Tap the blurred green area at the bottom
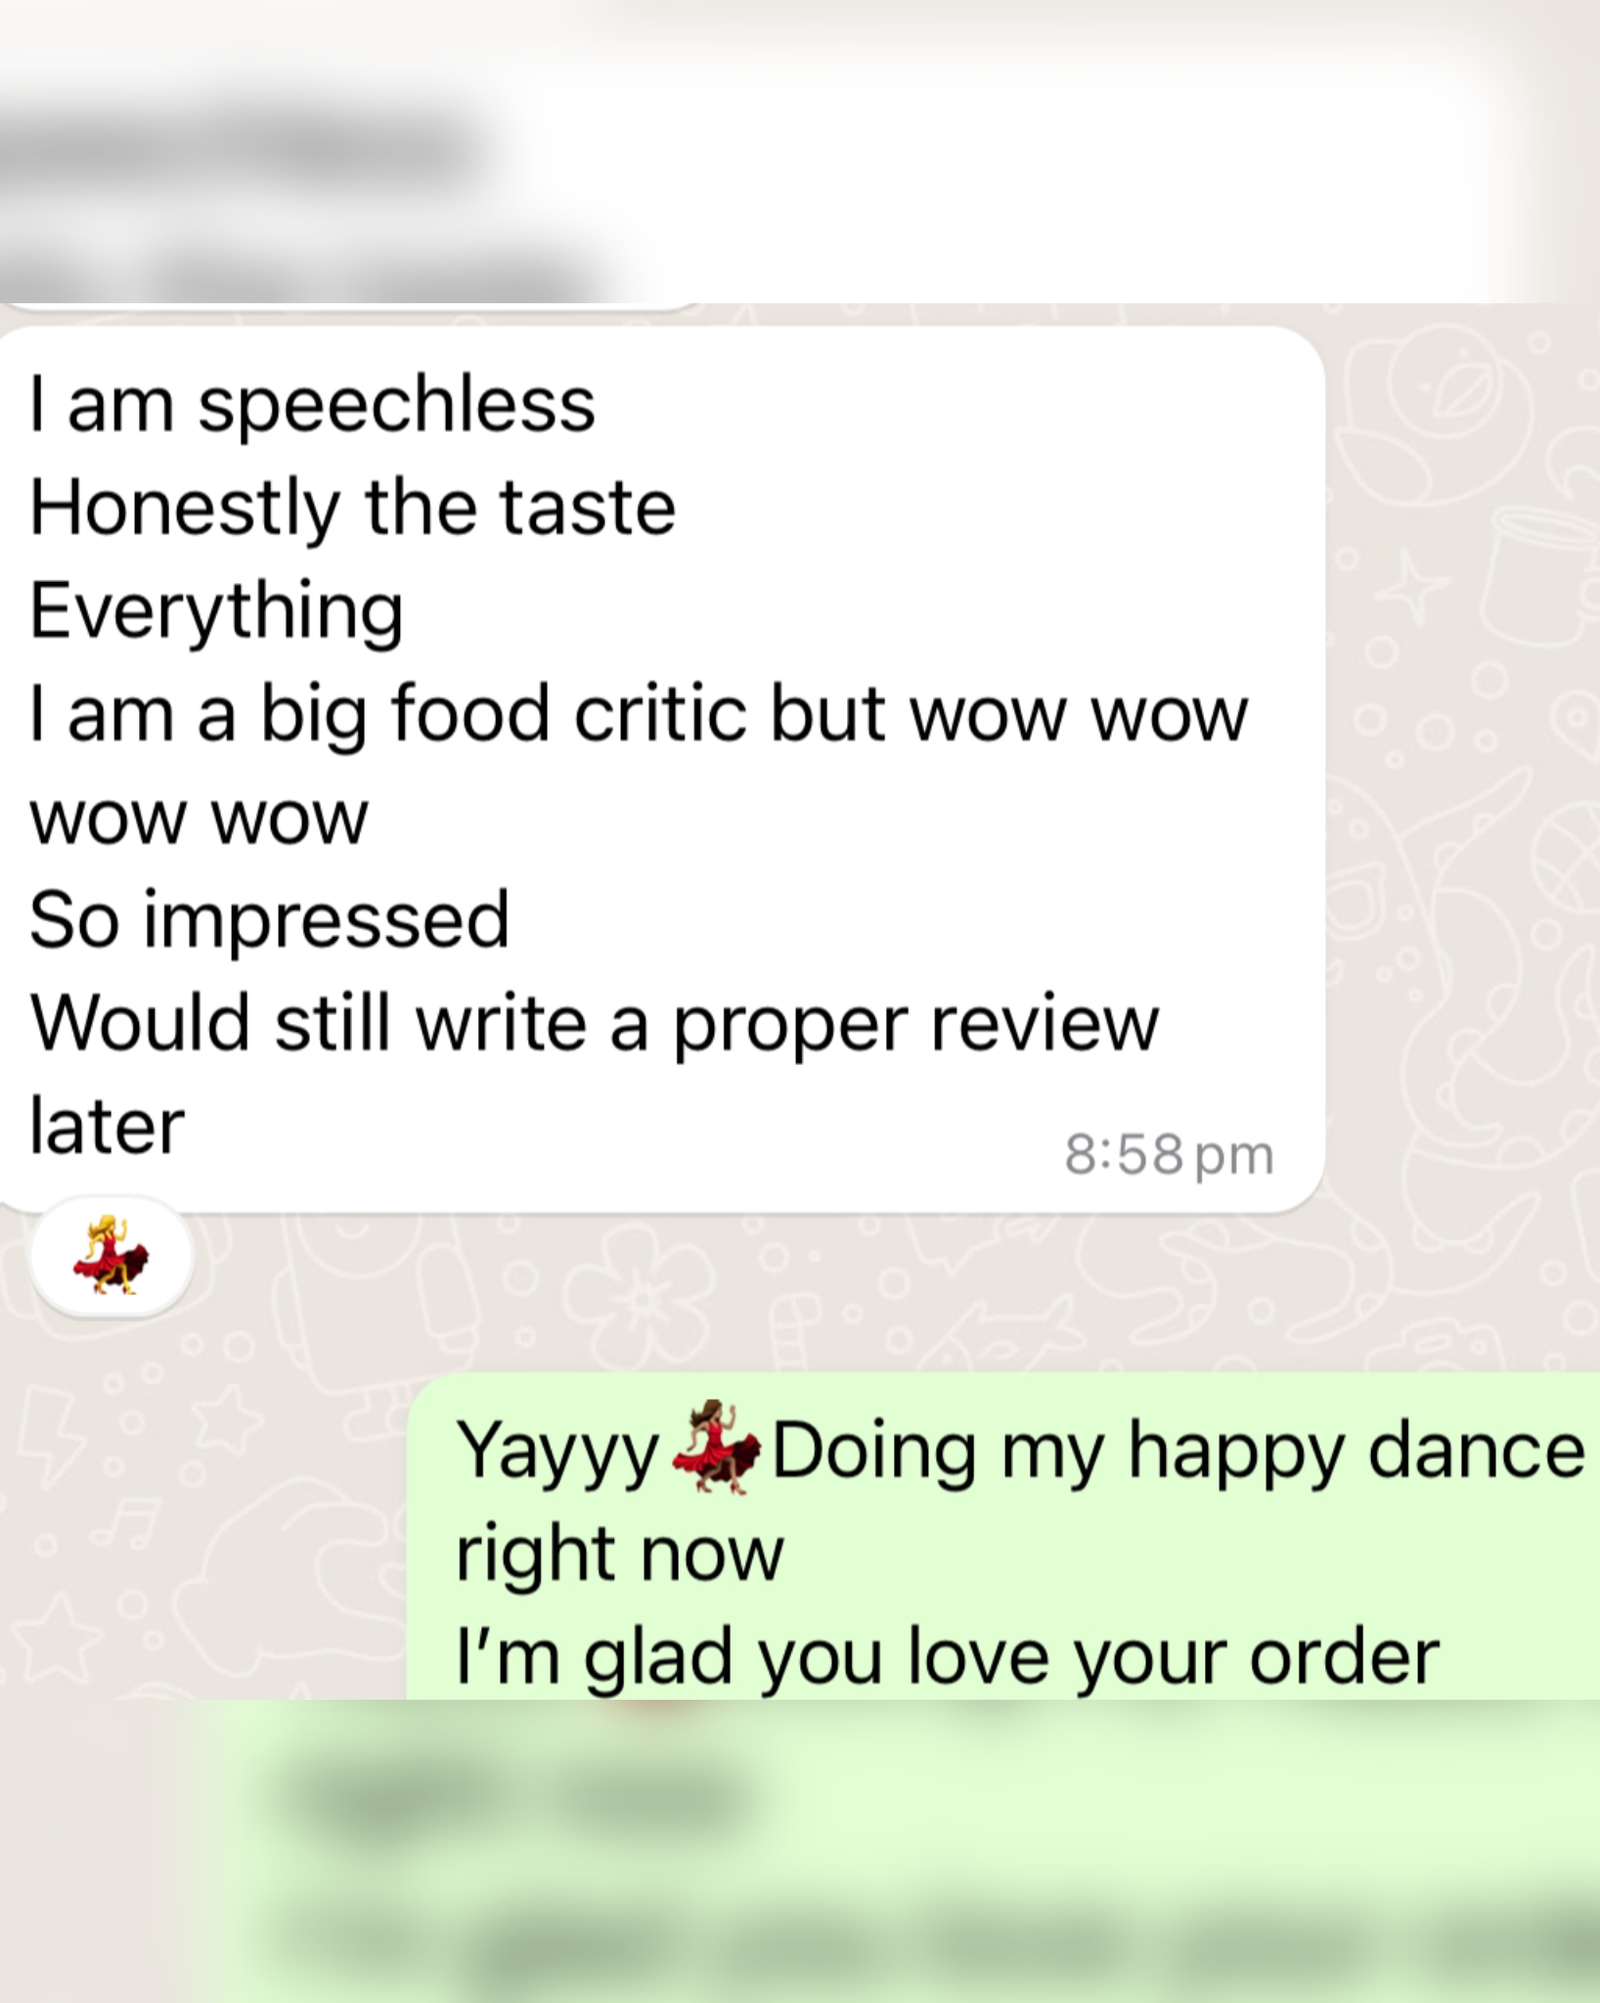This screenshot has width=1600, height=2003. [x=900, y=1850]
